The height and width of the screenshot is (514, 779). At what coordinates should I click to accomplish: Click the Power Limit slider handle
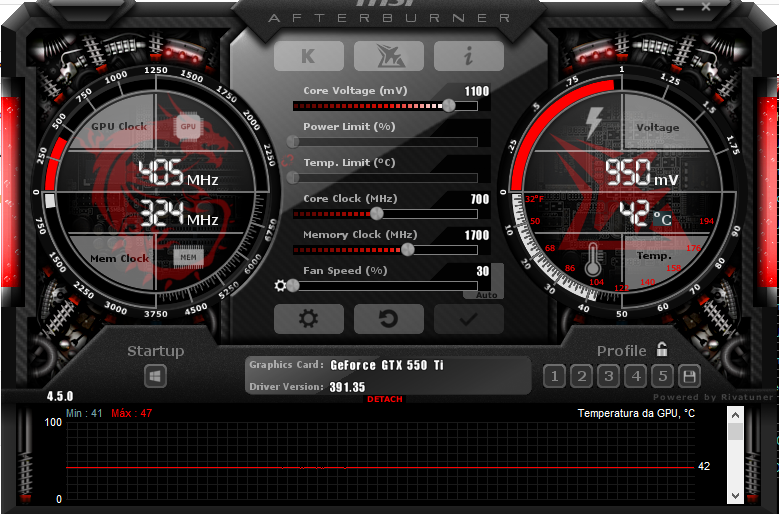293,142
